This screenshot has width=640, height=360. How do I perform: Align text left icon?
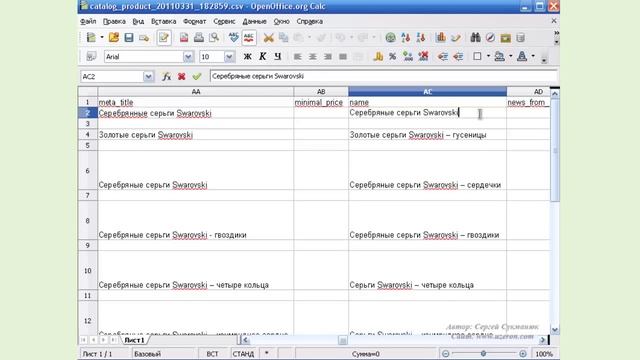(x=298, y=56)
